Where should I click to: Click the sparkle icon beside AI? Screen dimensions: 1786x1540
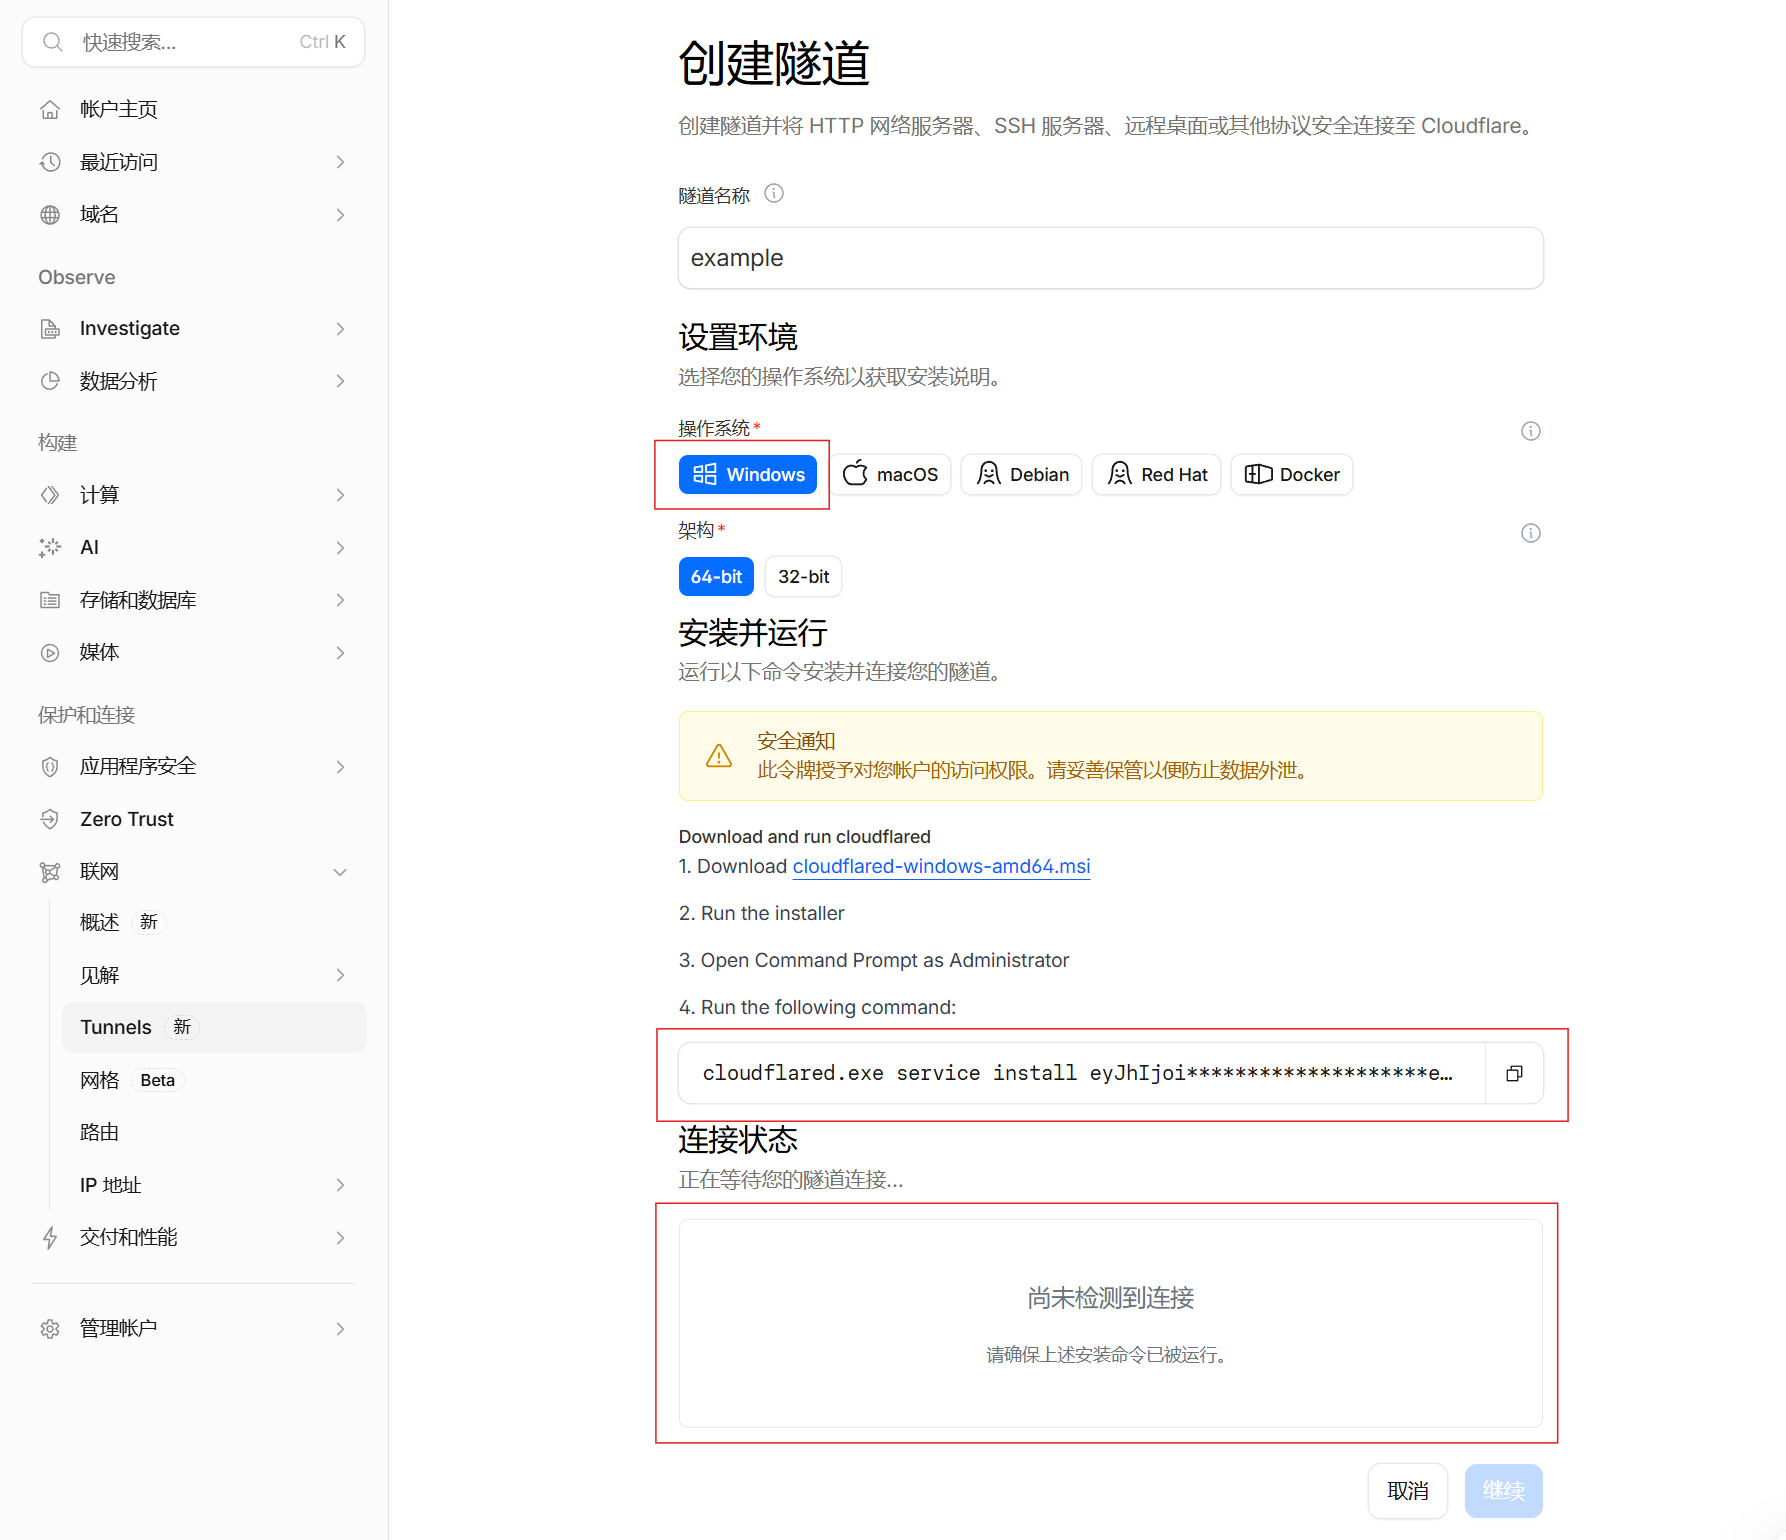[x=50, y=547]
